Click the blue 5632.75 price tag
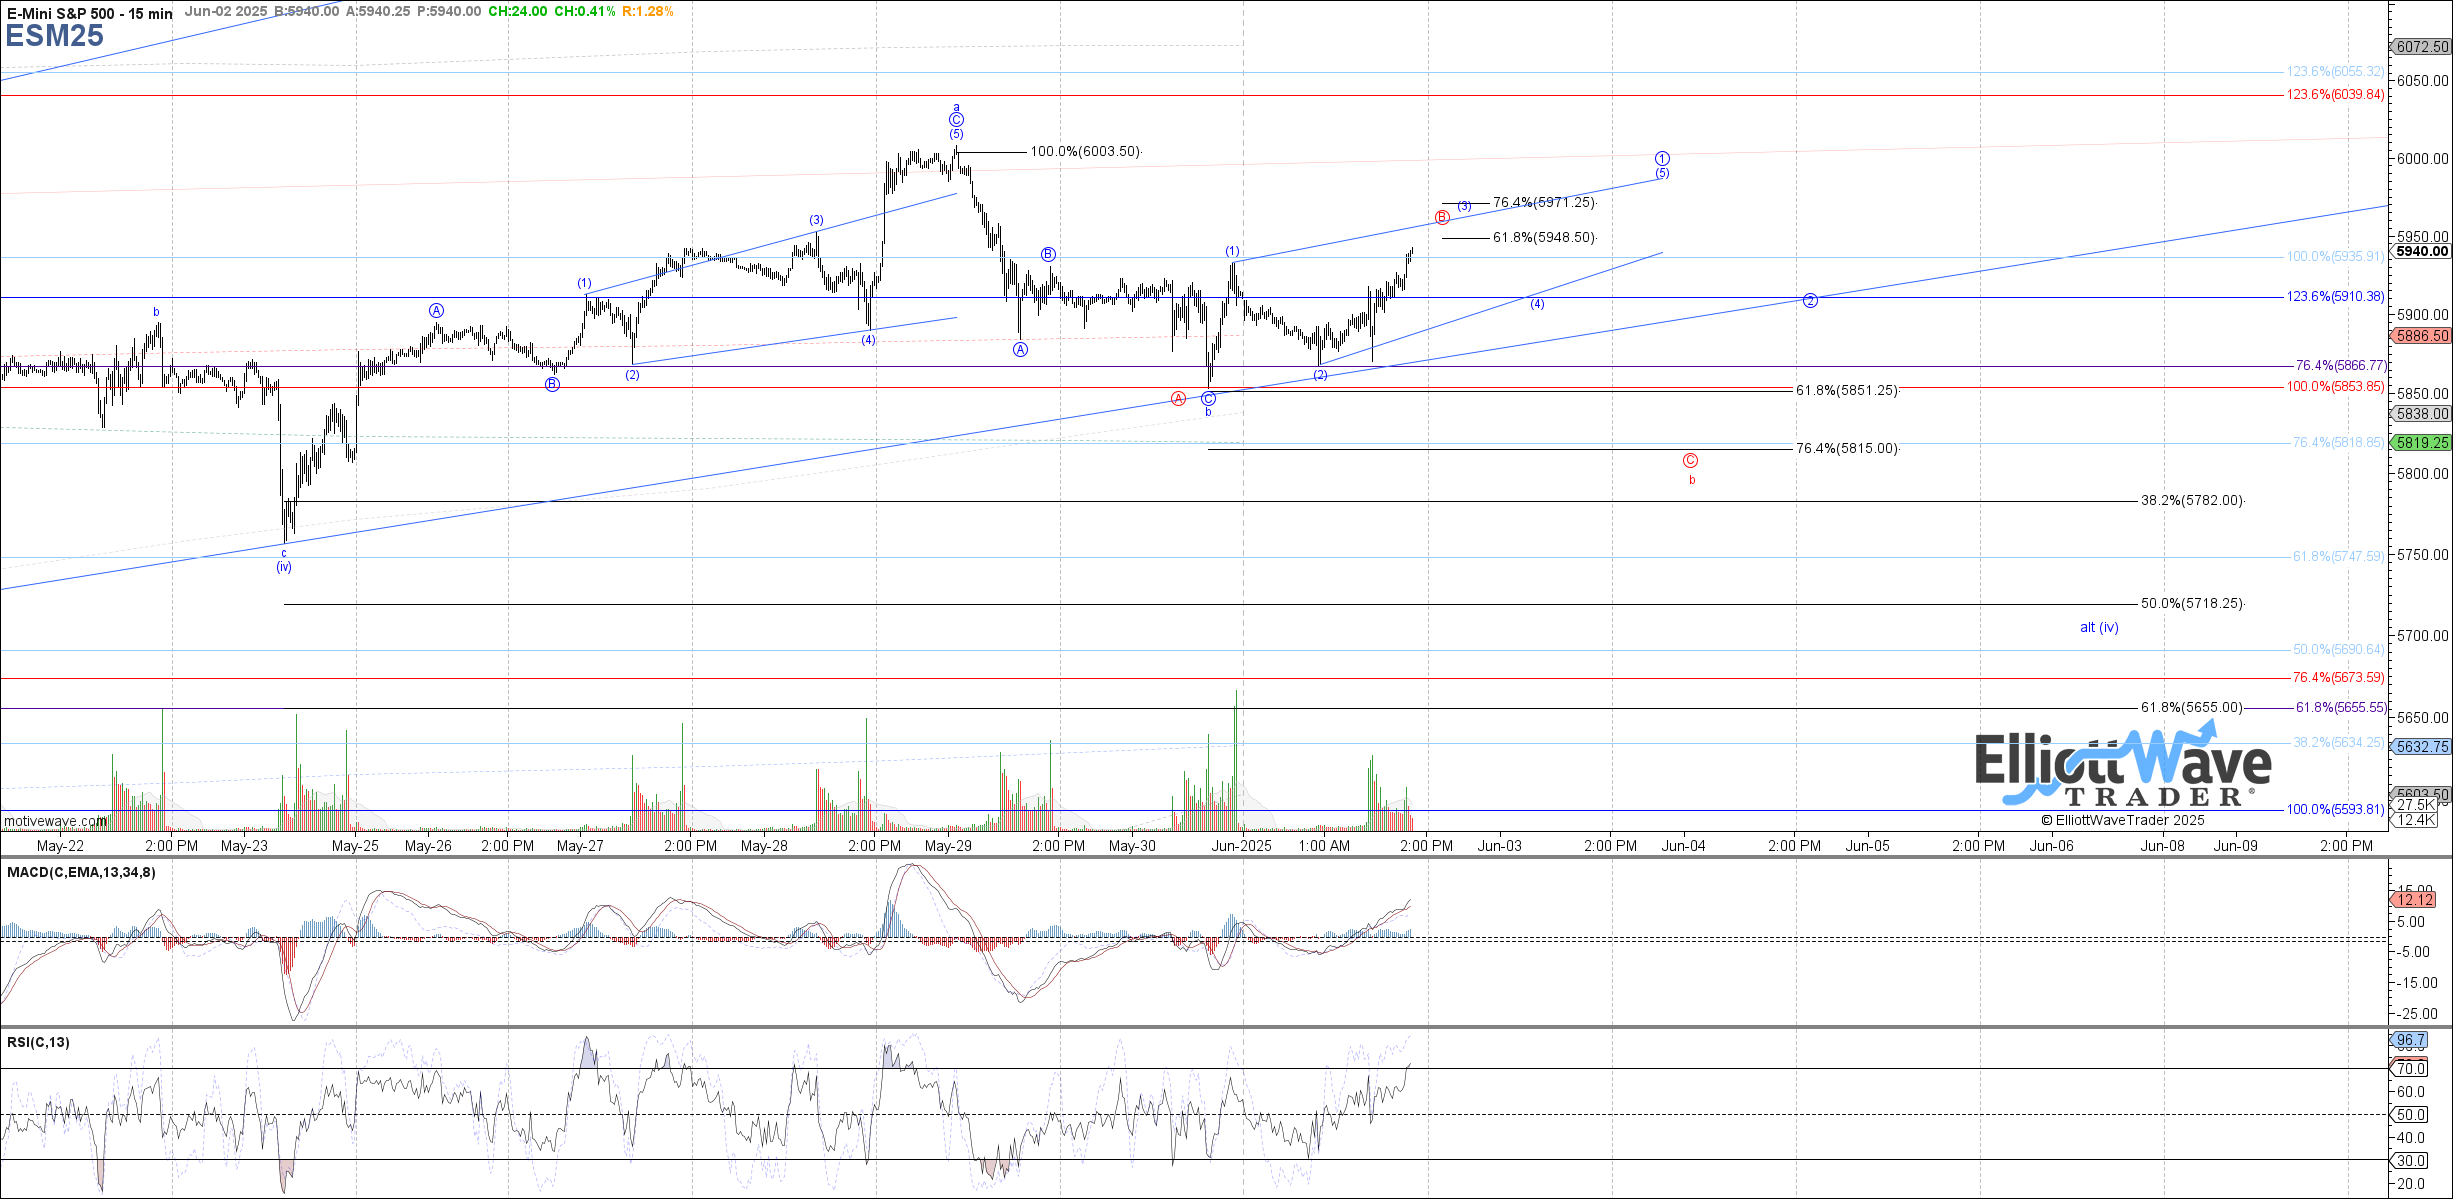 click(2422, 747)
